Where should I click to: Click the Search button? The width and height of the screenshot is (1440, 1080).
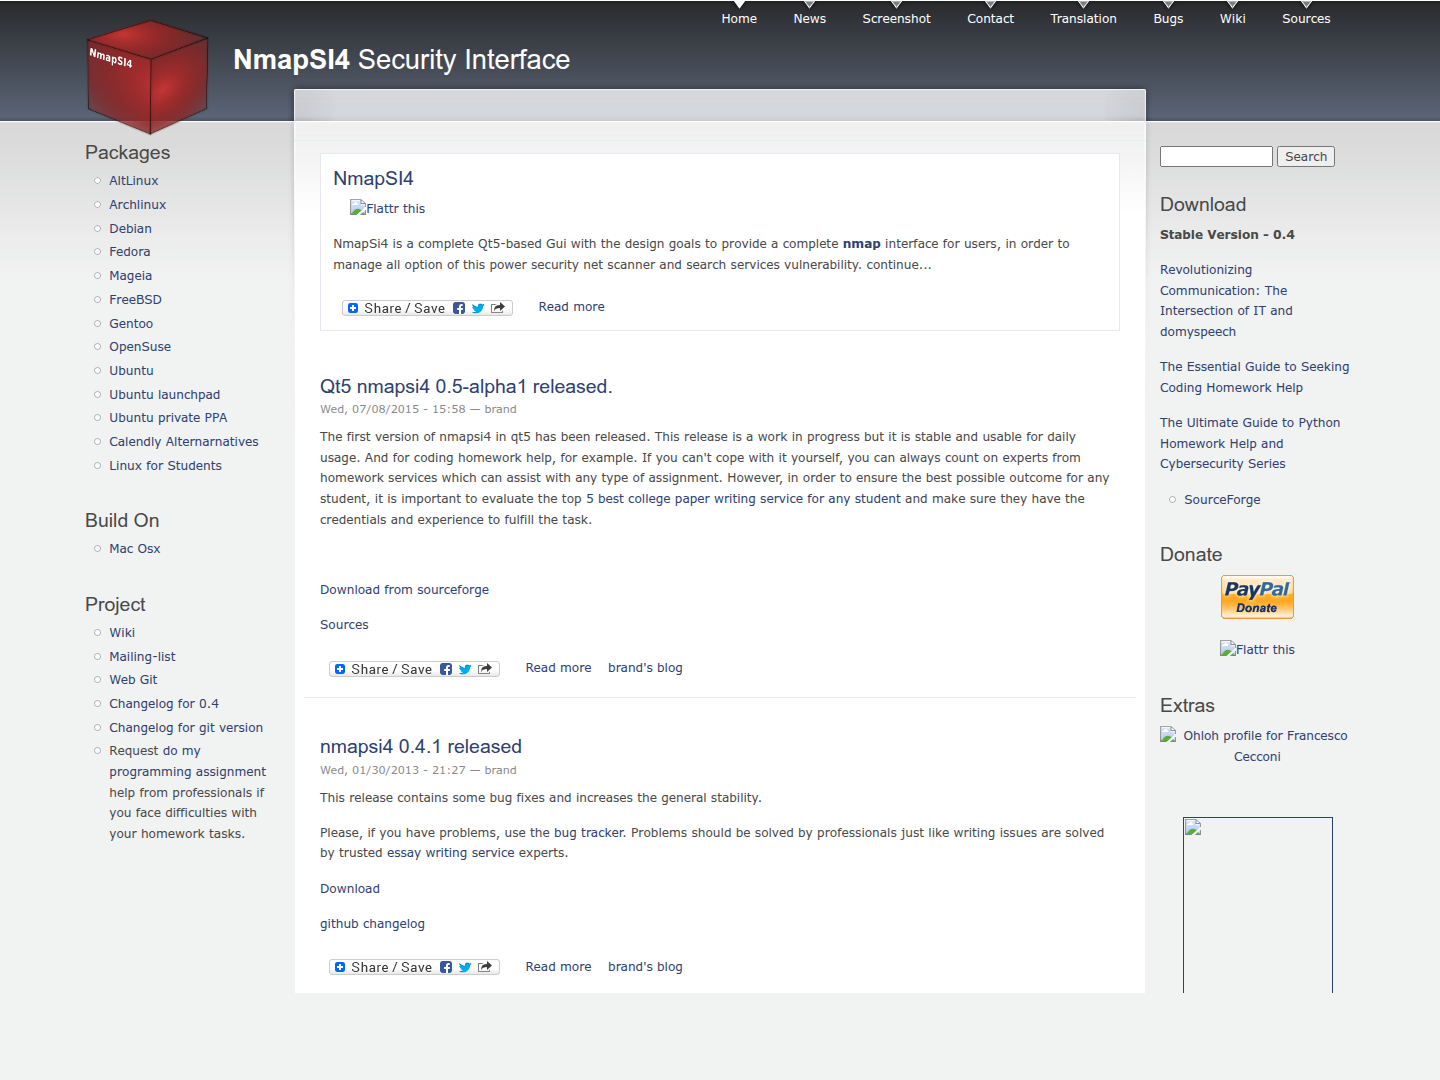[x=1306, y=157]
